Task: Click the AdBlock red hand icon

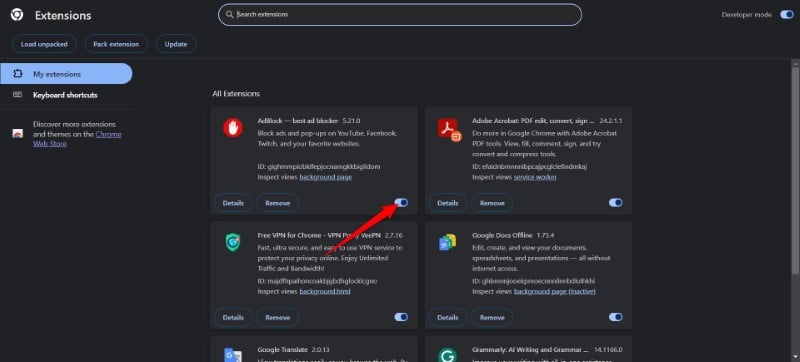Action: (x=233, y=128)
